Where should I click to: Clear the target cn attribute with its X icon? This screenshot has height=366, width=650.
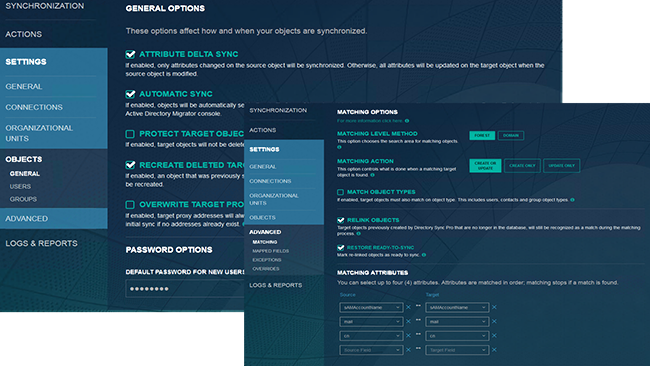pyautogui.click(x=494, y=335)
